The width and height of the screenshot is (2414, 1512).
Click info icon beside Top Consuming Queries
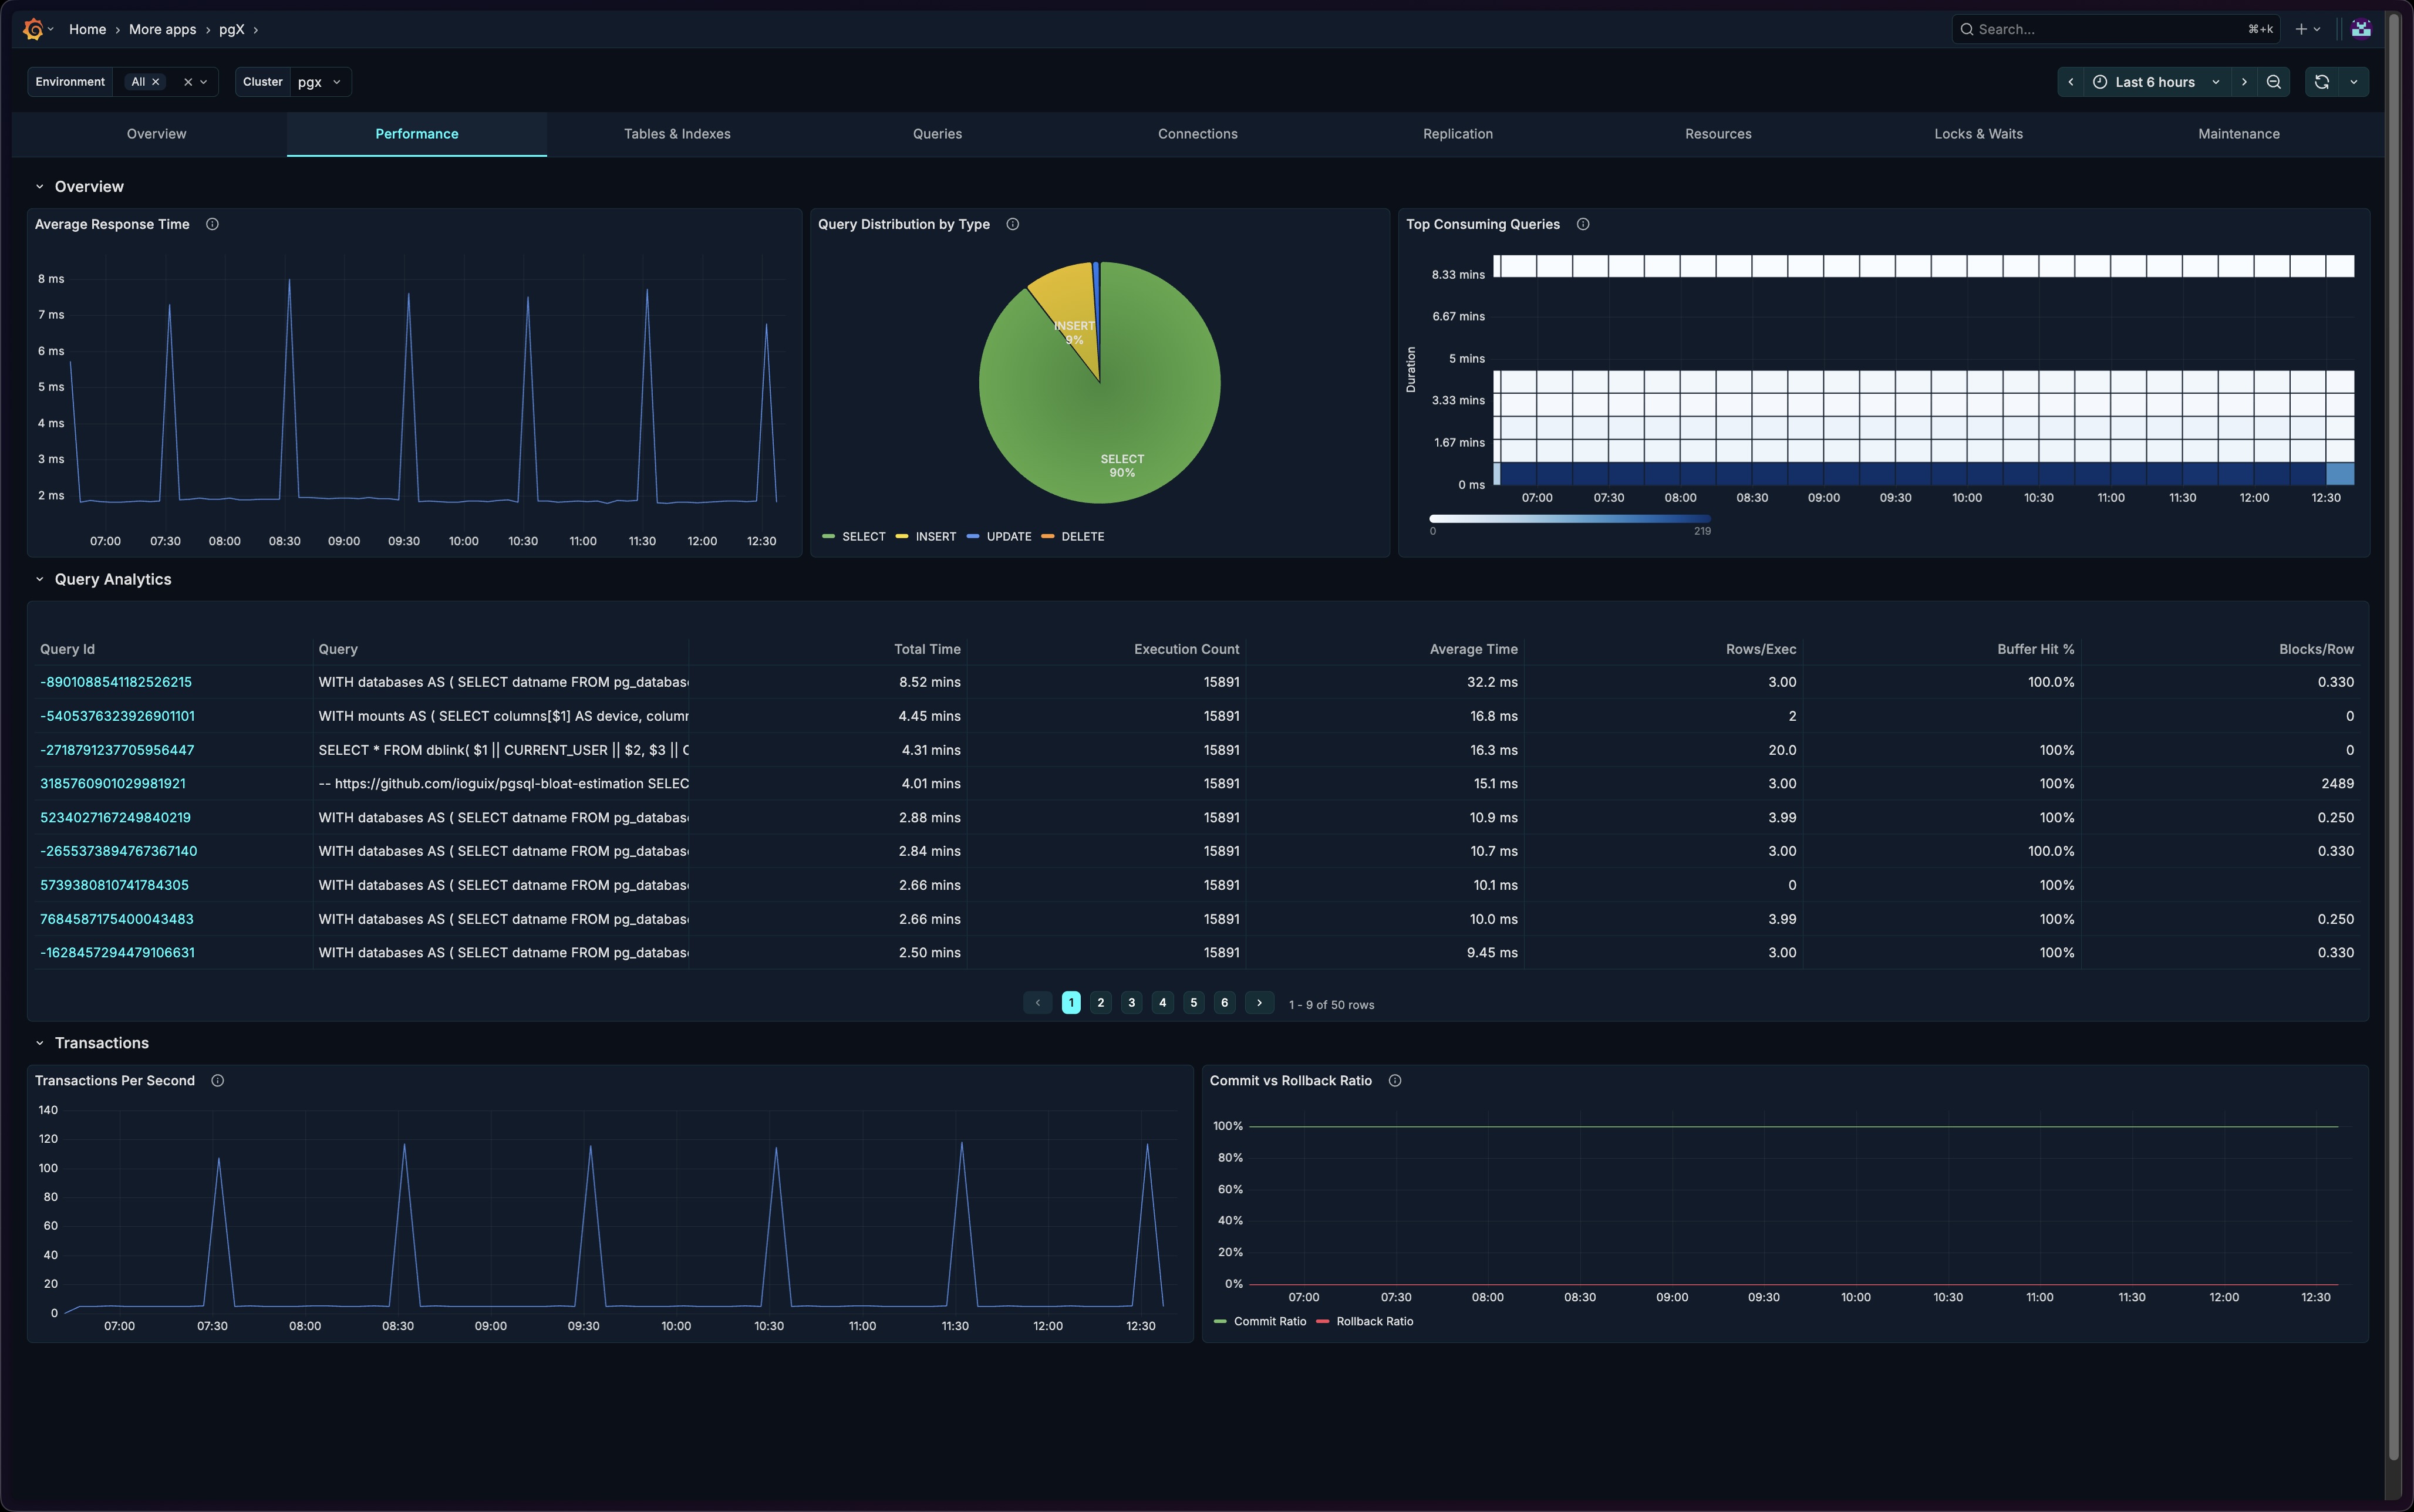pyautogui.click(x=1583, y=224)
